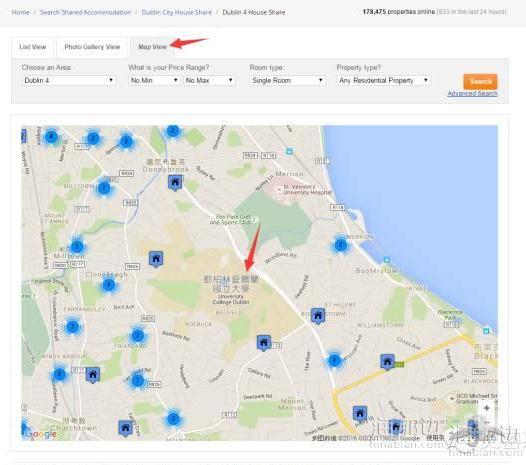Click the house marker east of Clonskeagh
The height and width of the screenshot is (465, 526).
pos(156,259)
